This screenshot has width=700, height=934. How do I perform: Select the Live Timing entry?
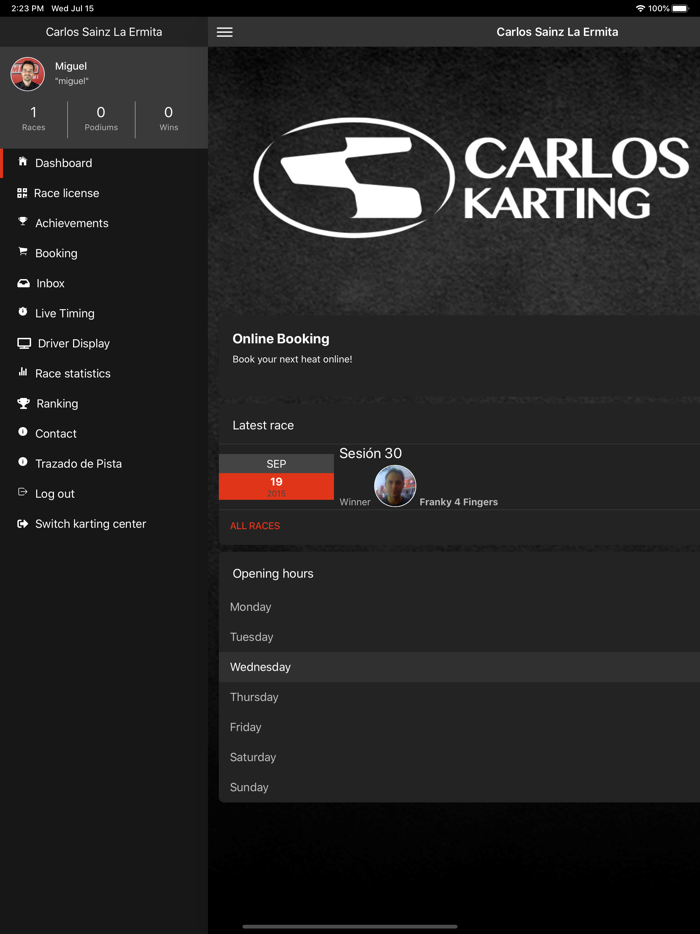[x=65, y=313]
